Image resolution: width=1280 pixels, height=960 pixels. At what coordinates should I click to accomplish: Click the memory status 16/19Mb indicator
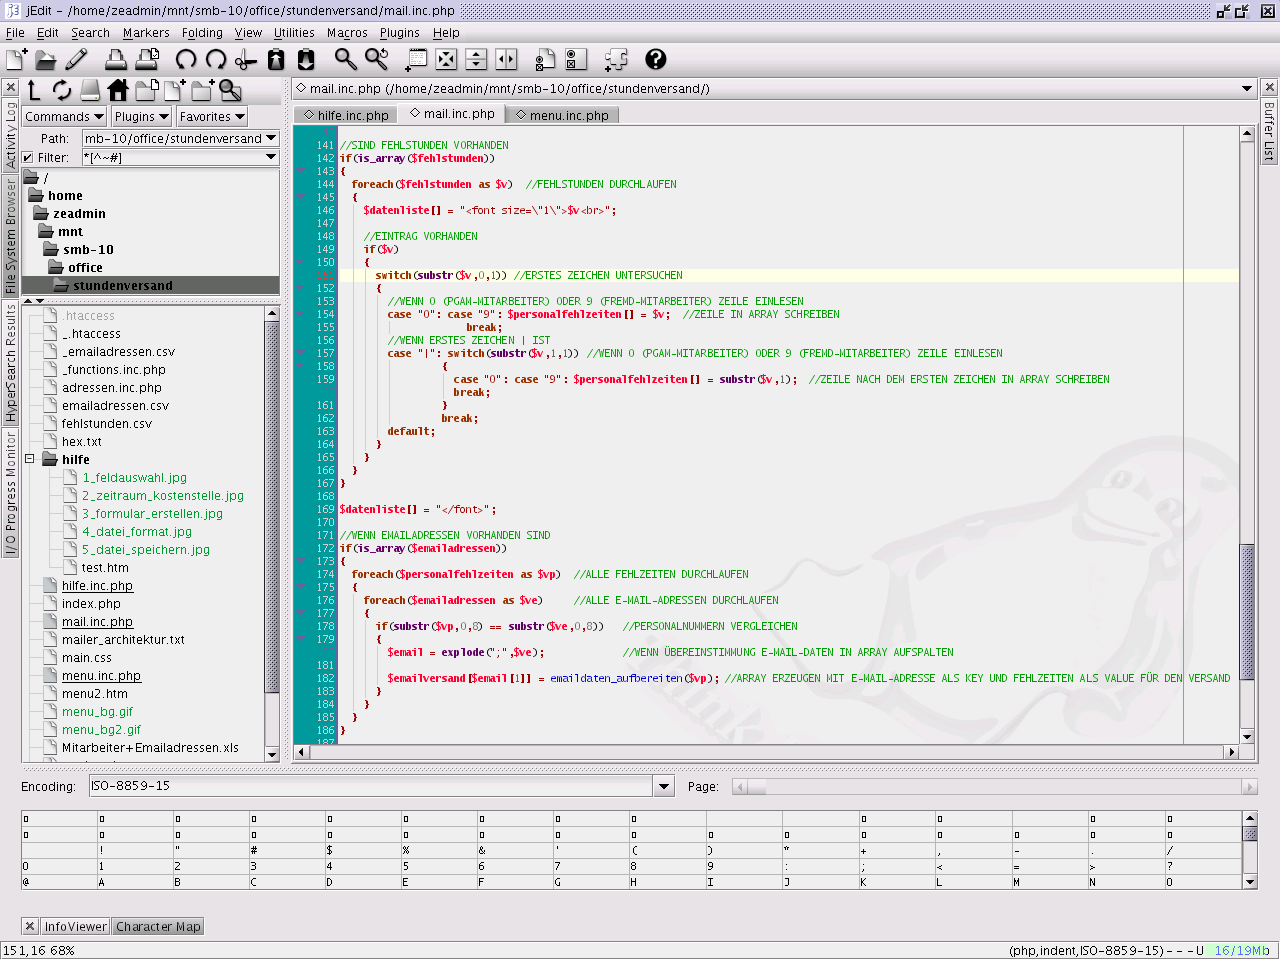pos(1241,951)
